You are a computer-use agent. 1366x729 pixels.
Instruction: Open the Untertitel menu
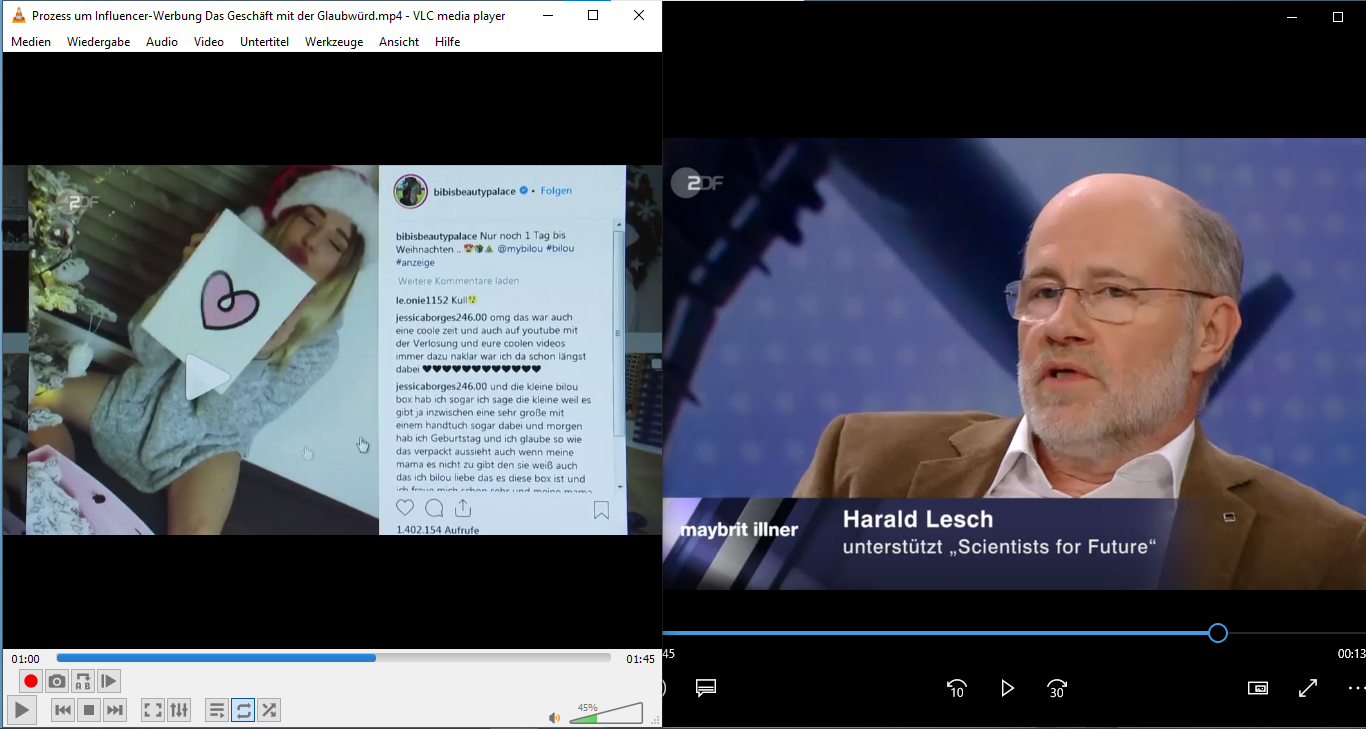(x=264, y=42)
